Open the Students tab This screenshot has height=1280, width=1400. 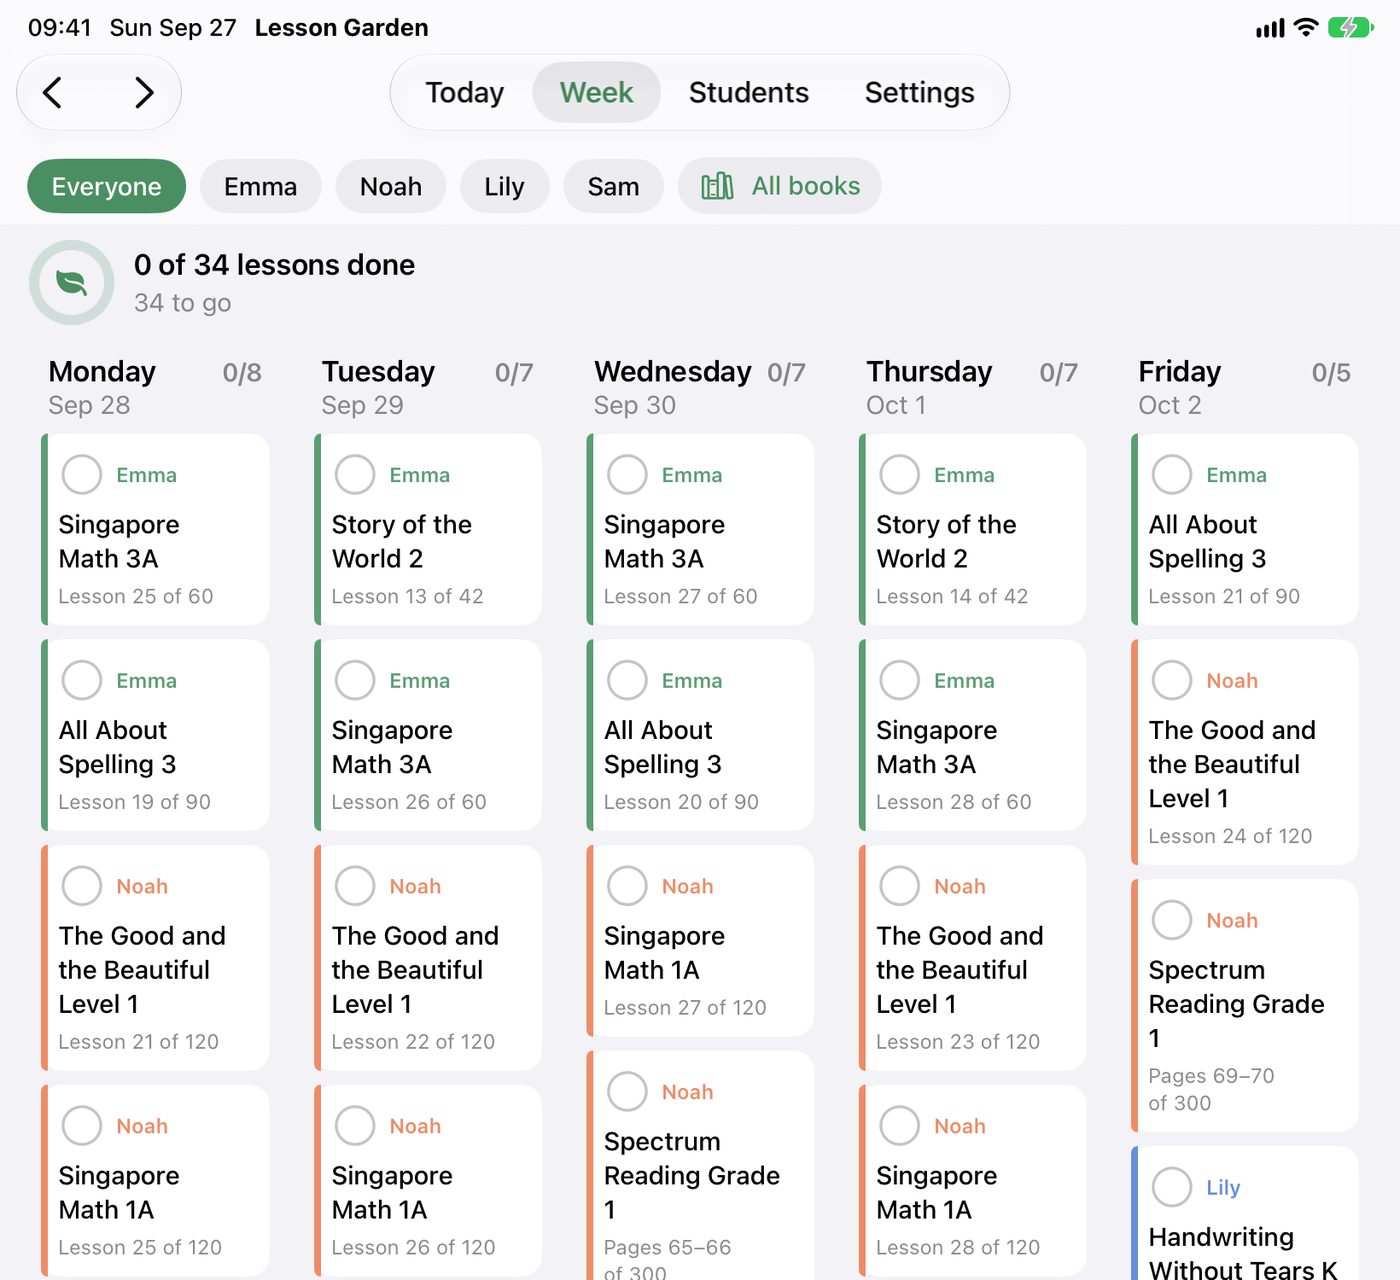point(749,92)
